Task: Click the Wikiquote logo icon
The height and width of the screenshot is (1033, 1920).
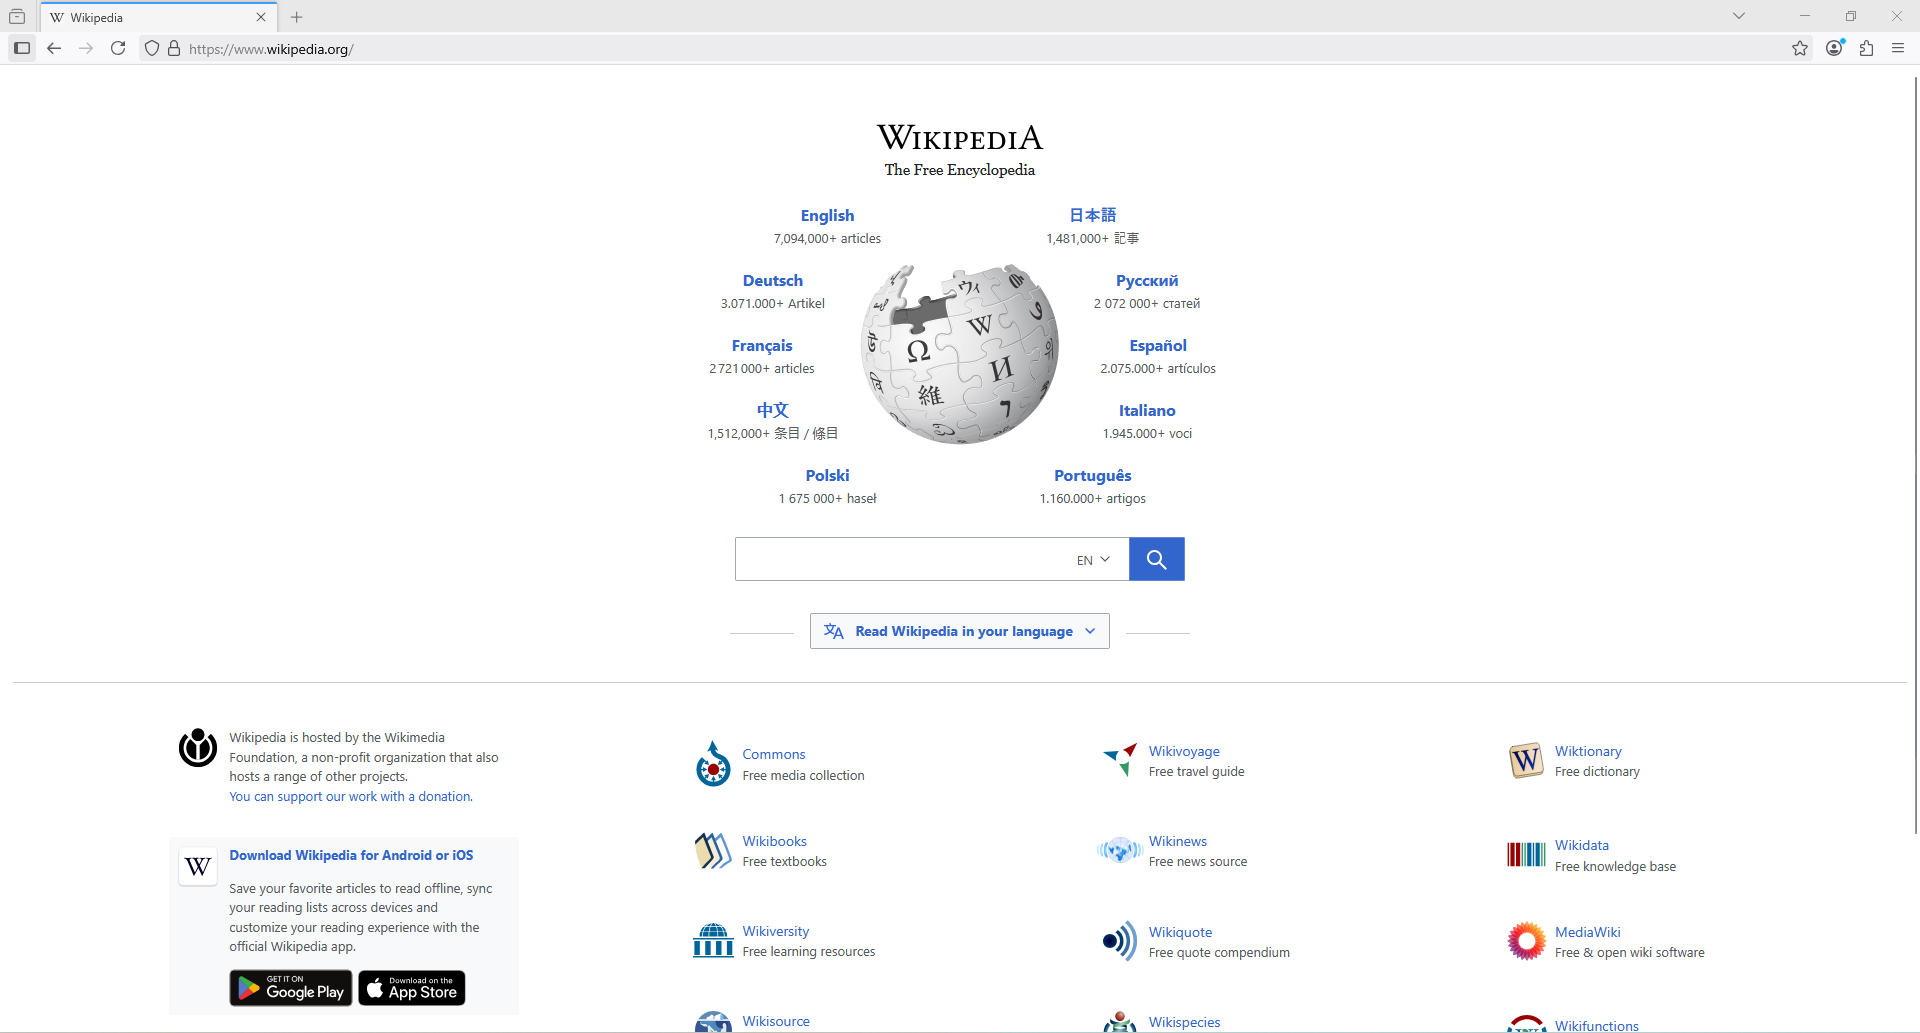Action: click(x=1120, y=941)
